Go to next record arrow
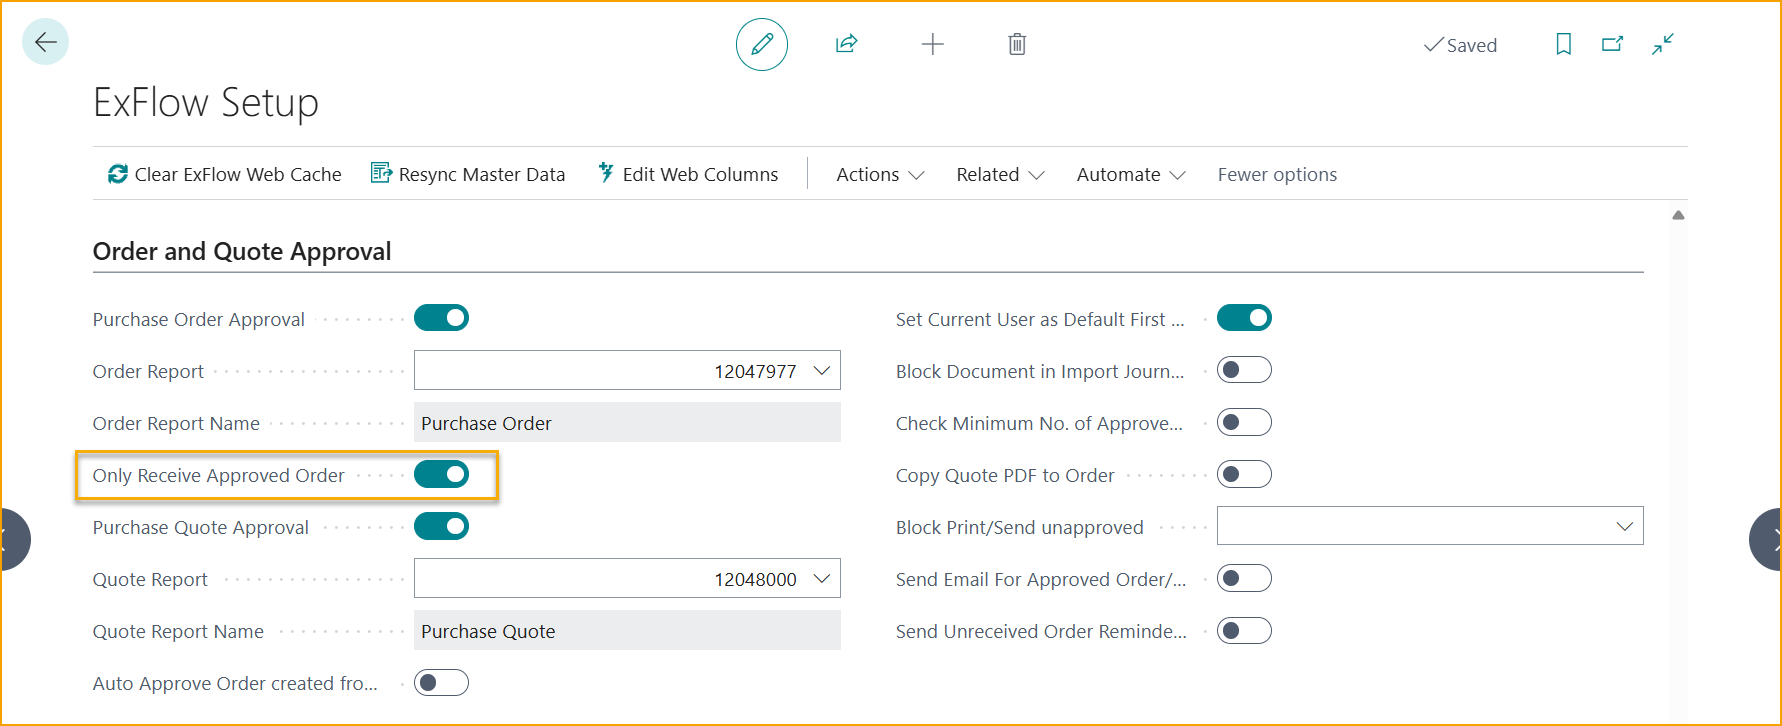 click(x=1766, y=540)
